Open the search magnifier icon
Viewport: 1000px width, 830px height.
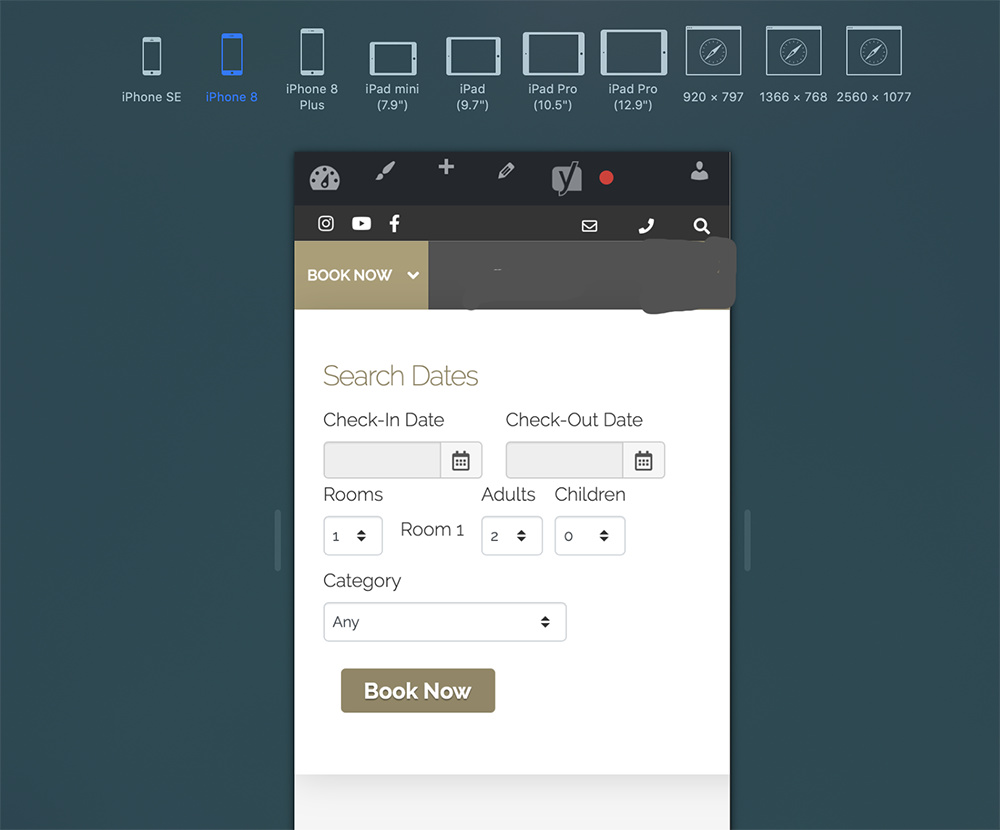pos(701,226)
